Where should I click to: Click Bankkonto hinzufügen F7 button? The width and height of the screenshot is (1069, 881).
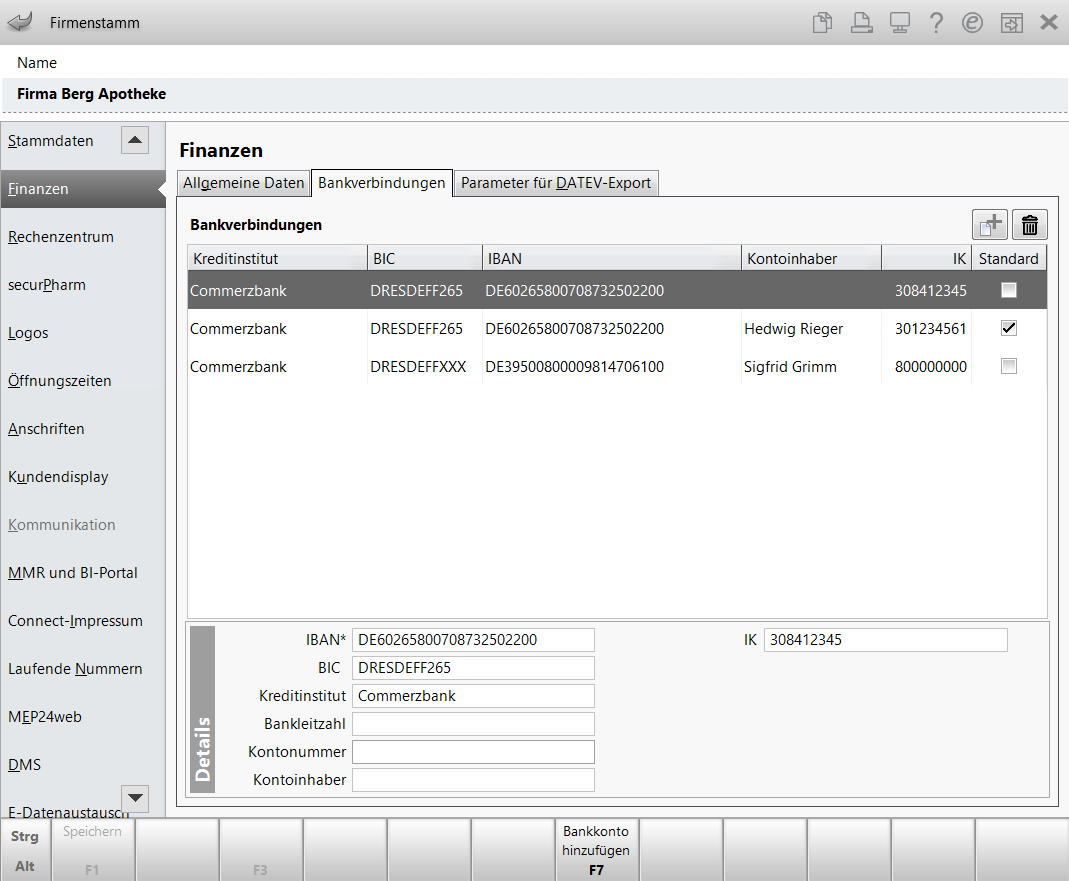597,850
